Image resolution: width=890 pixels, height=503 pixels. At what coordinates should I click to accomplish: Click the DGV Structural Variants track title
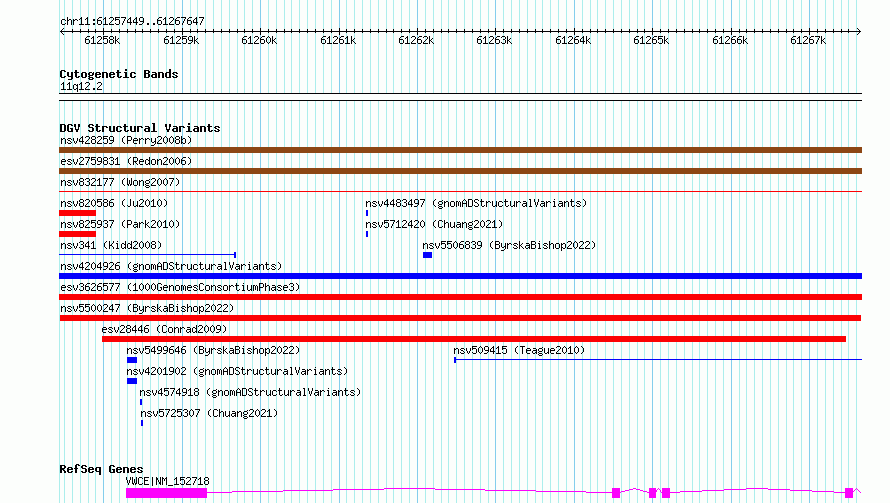pyautogui.click(x=140, y=128)
